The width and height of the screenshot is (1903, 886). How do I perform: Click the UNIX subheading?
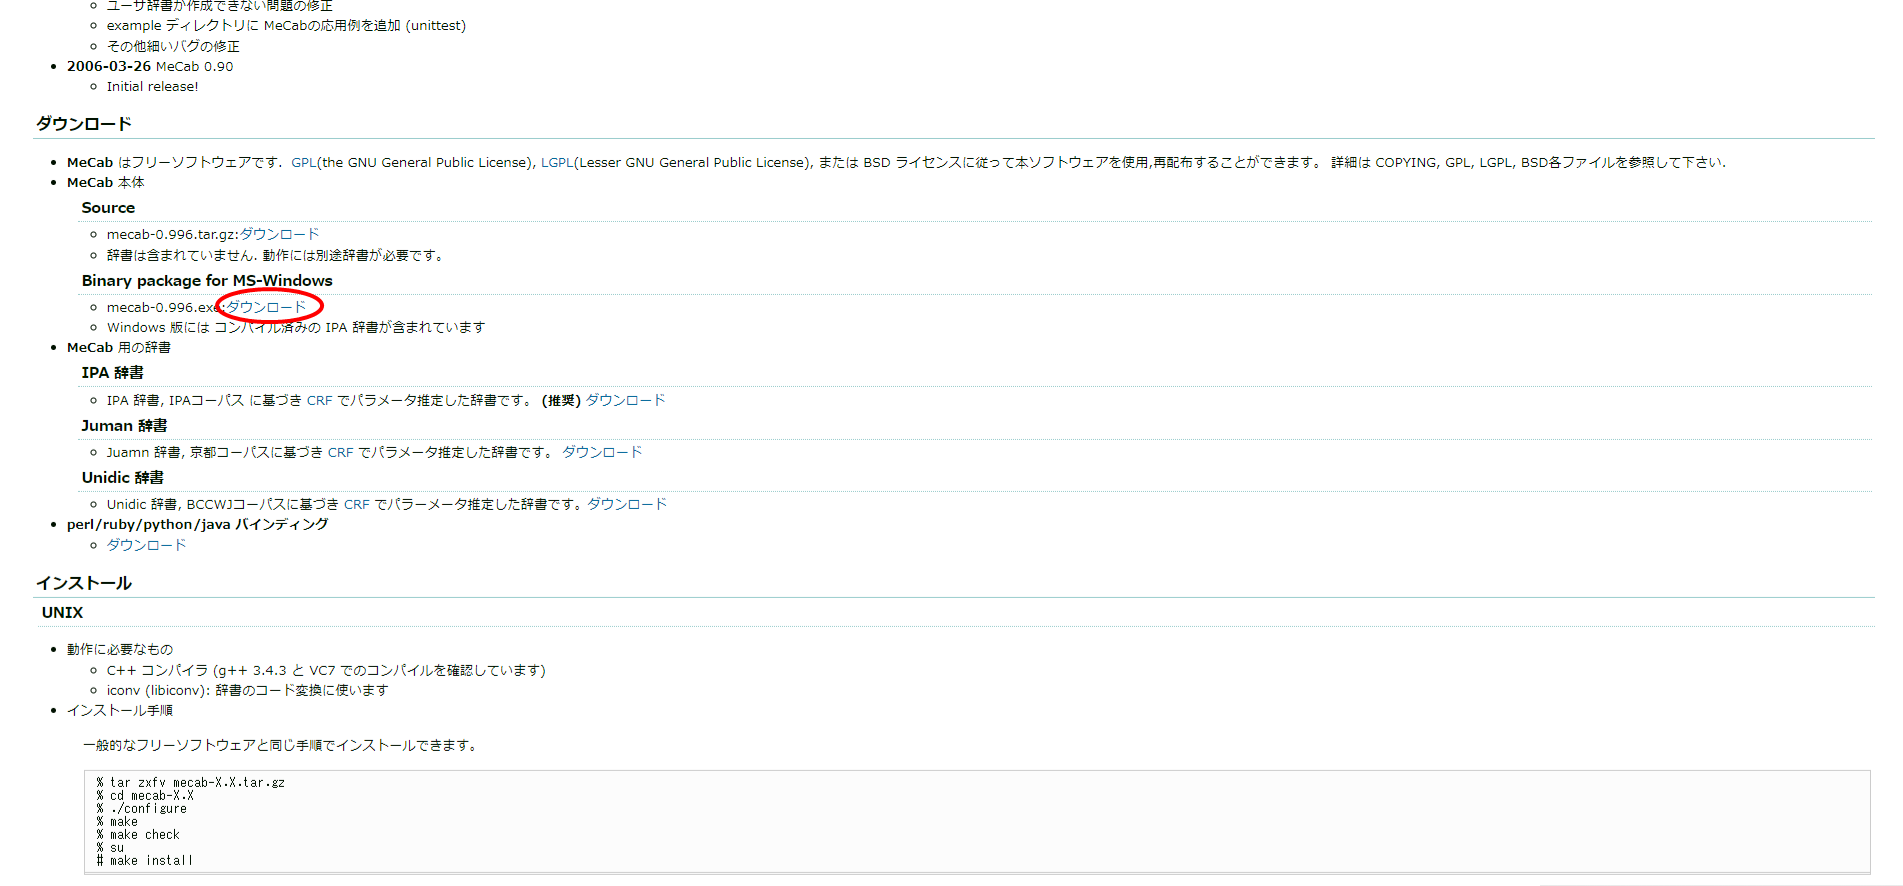tap(62, 613)
